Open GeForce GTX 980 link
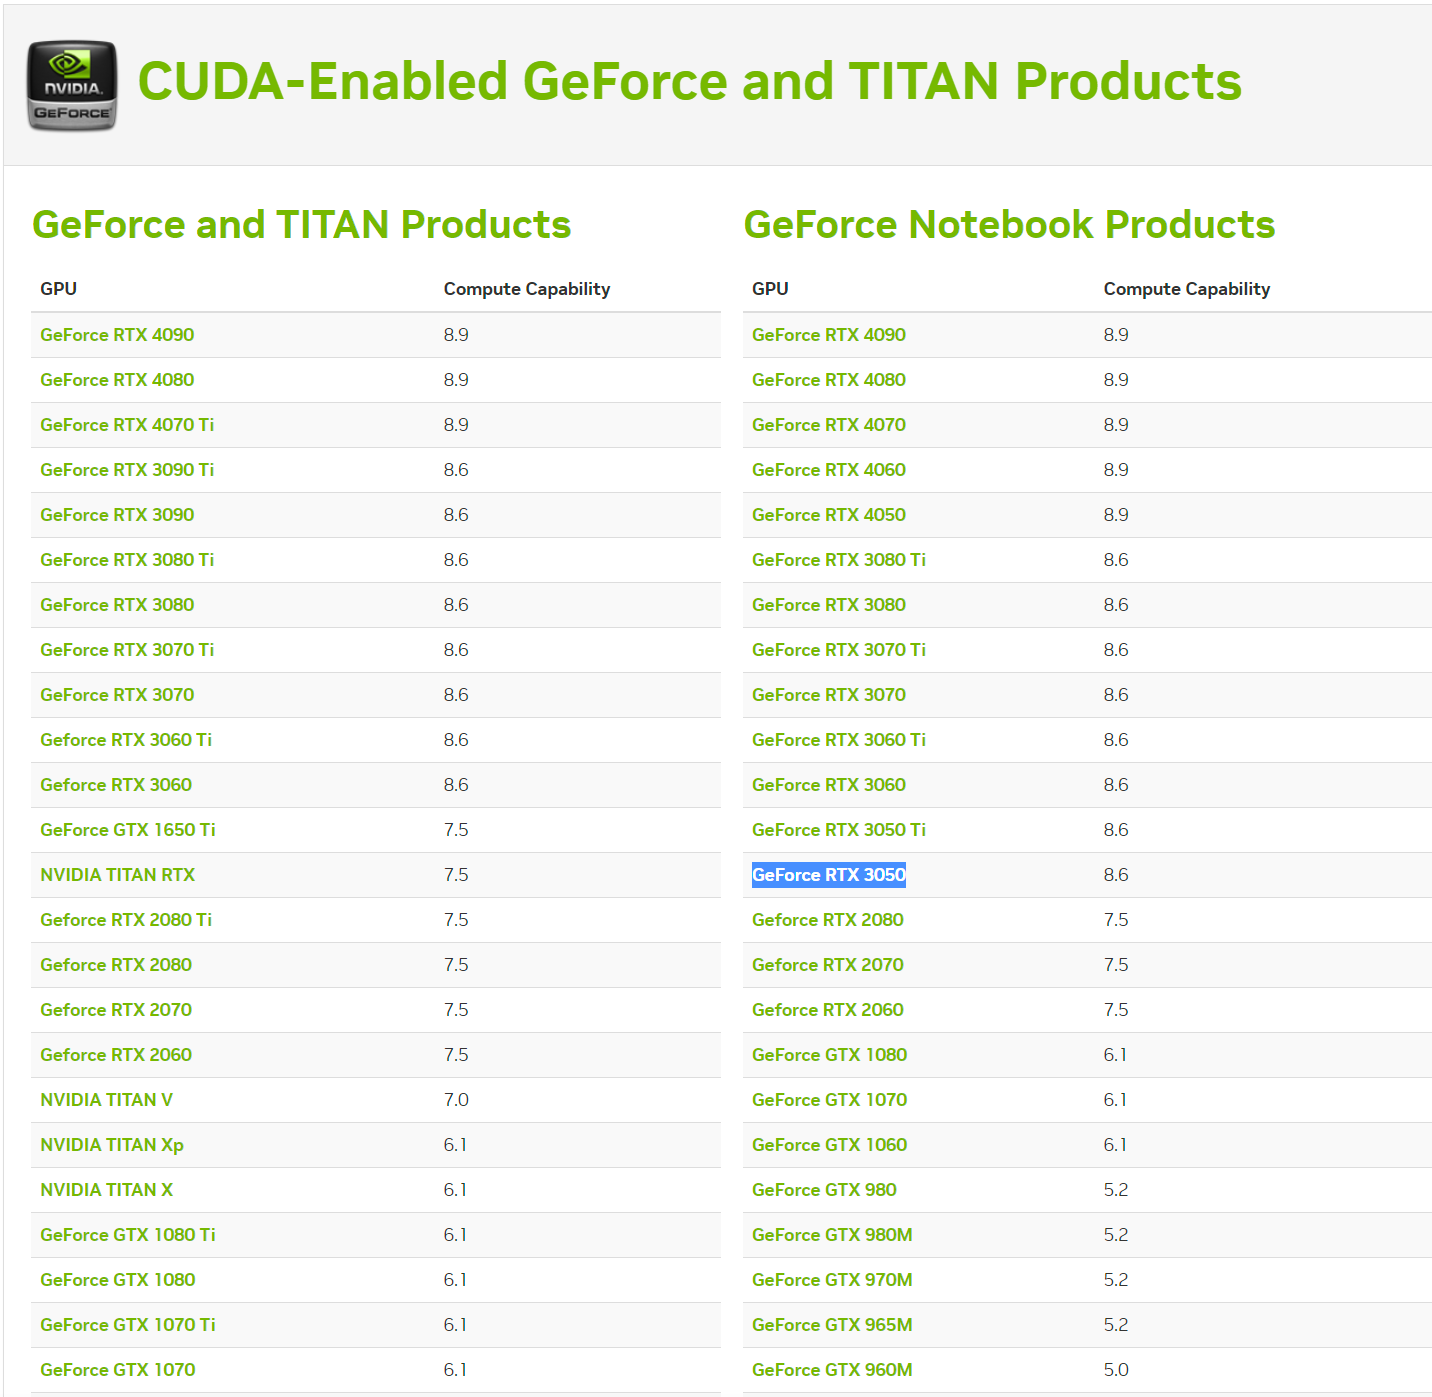The width and height of the screenshot is (1432, 1397). 824,1190
